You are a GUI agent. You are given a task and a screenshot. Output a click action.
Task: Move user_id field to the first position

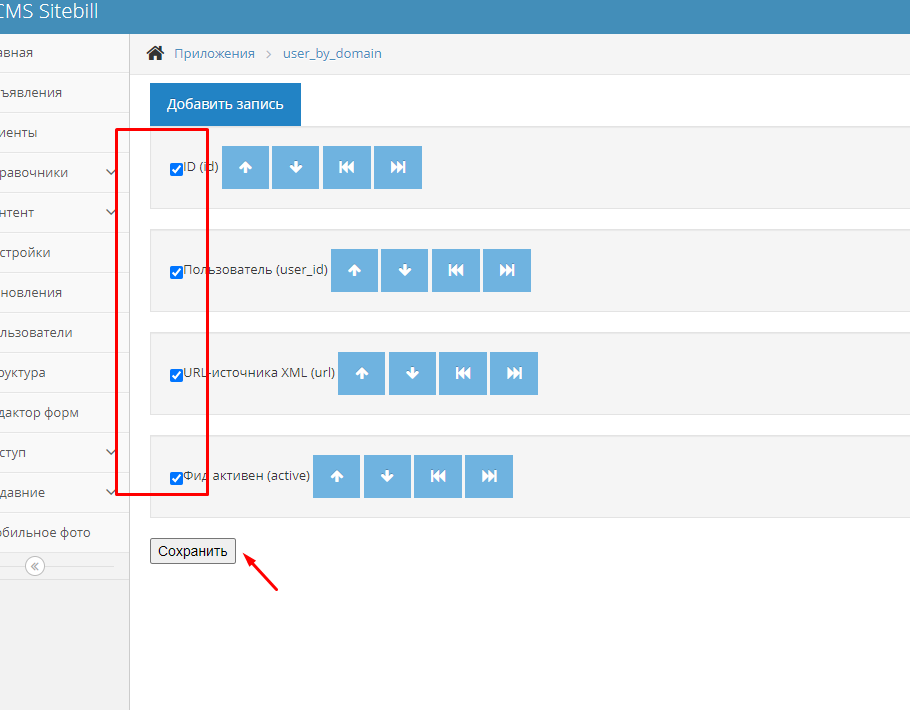456,270
